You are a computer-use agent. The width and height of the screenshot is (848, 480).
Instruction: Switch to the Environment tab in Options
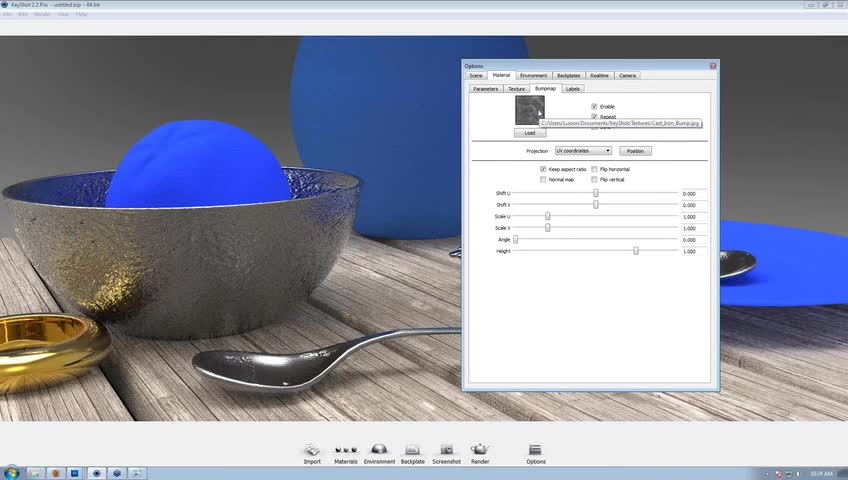pos(534,76)
